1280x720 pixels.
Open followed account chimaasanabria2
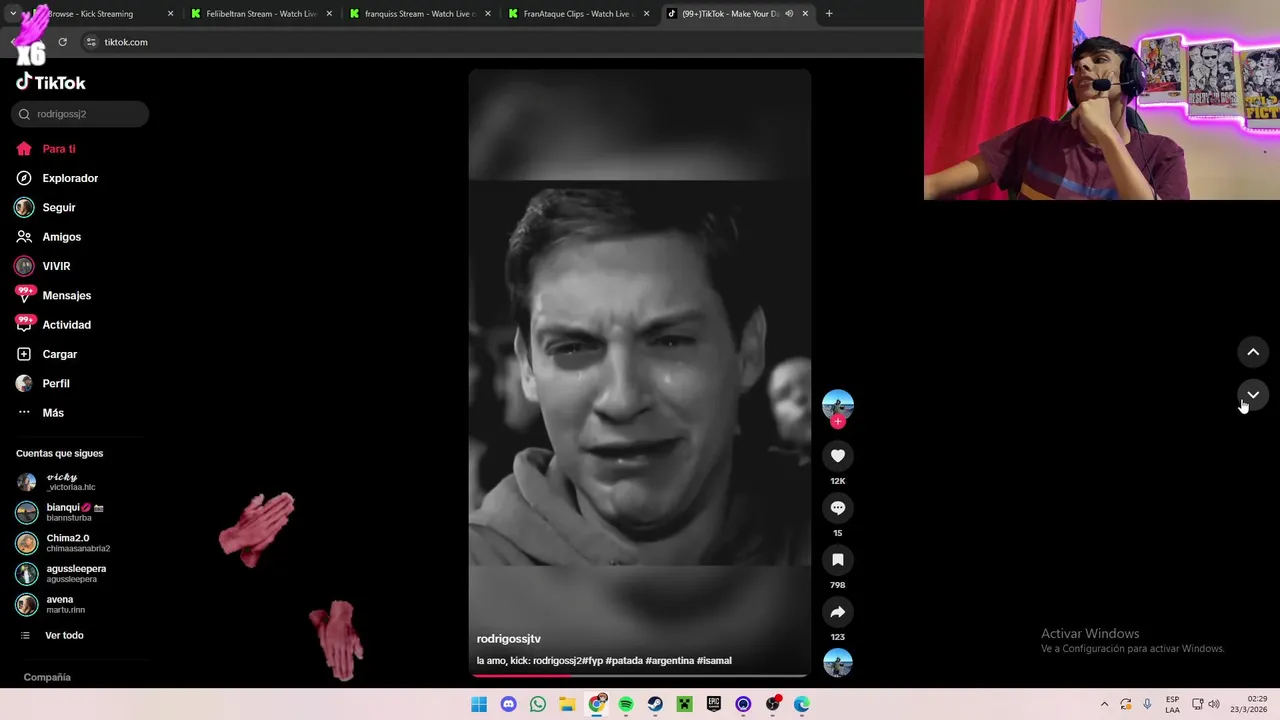click(64, 543)
